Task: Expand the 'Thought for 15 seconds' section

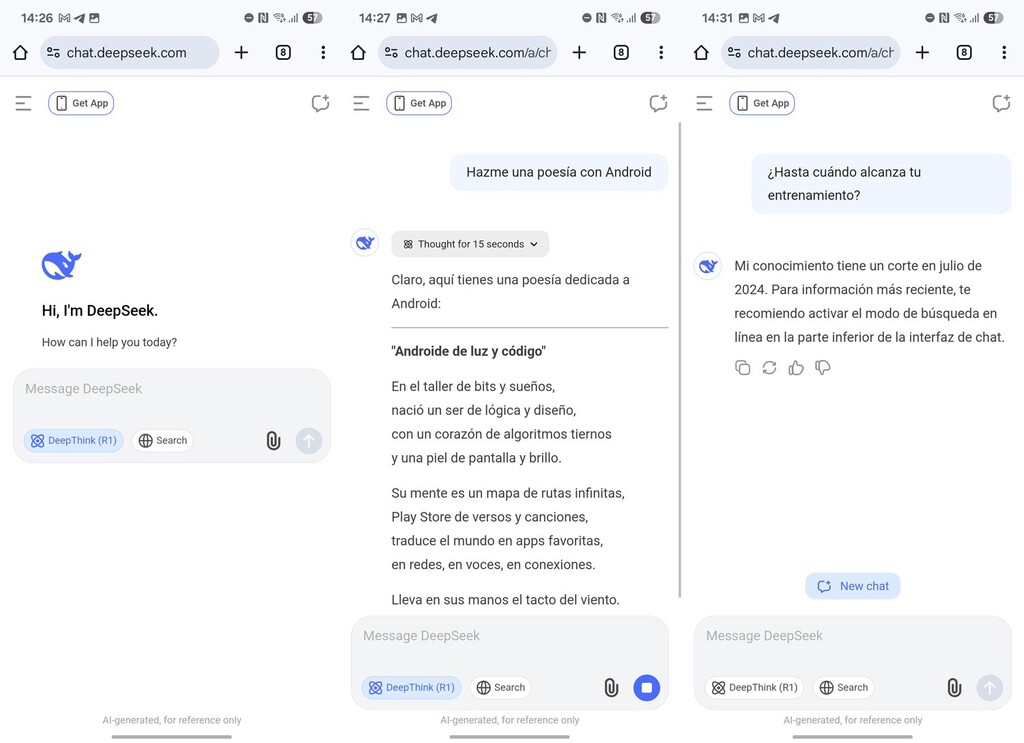Action: click(470, 244)
